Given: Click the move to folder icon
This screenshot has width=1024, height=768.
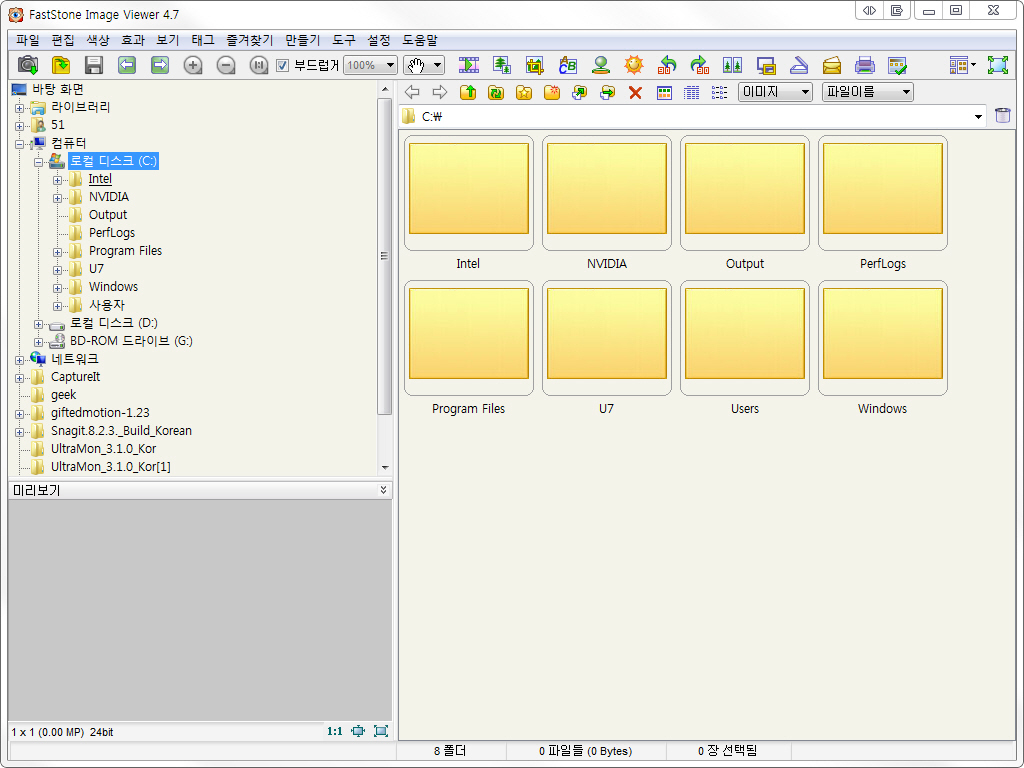Looking at the screenshot, I should point(607,92).
